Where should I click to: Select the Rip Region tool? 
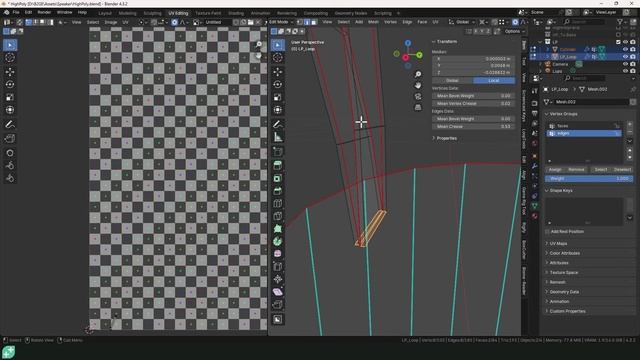click(278, 304)
